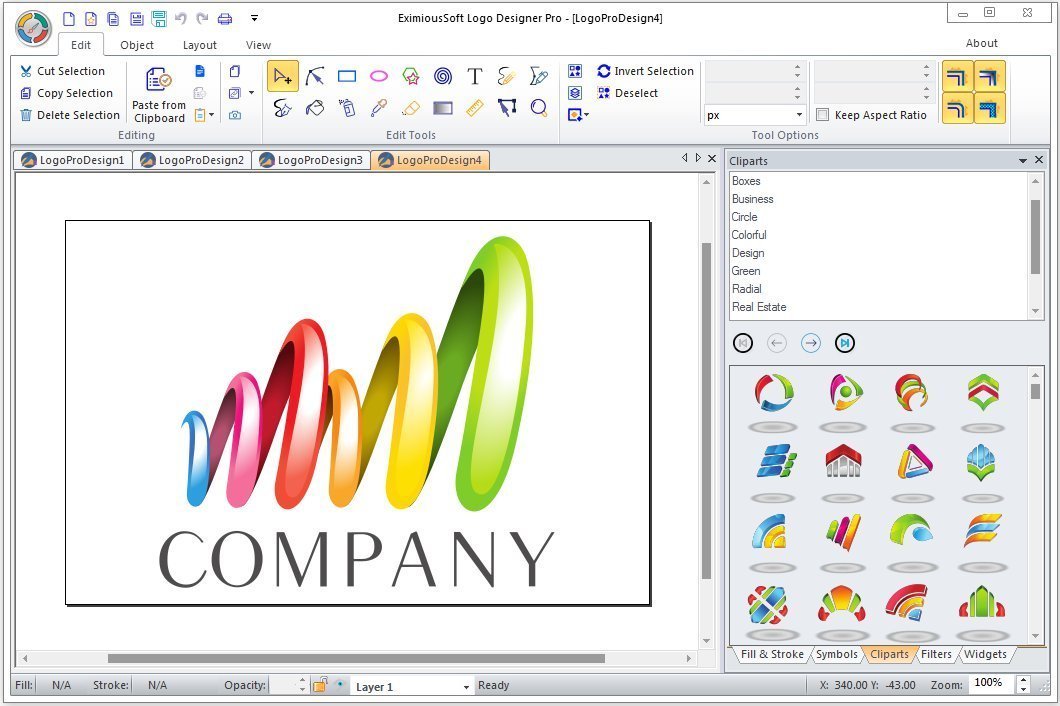Viewport: 1060px width, 706px height.
Task: Choose the node edit tool
Action: pos(314,76)
